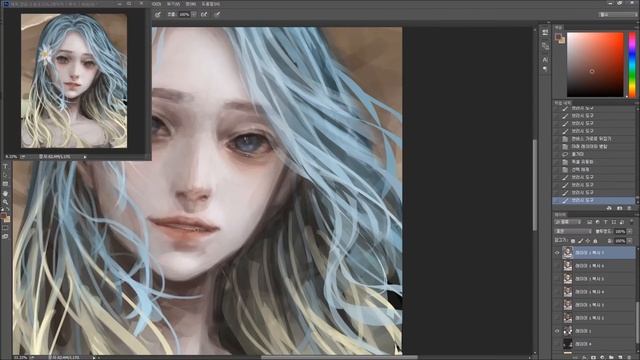Image resolution: width=640 pixels, height=360 pixels.
Task: Open the second collapsed dock panel icon
Action: (x=545, y=46)
